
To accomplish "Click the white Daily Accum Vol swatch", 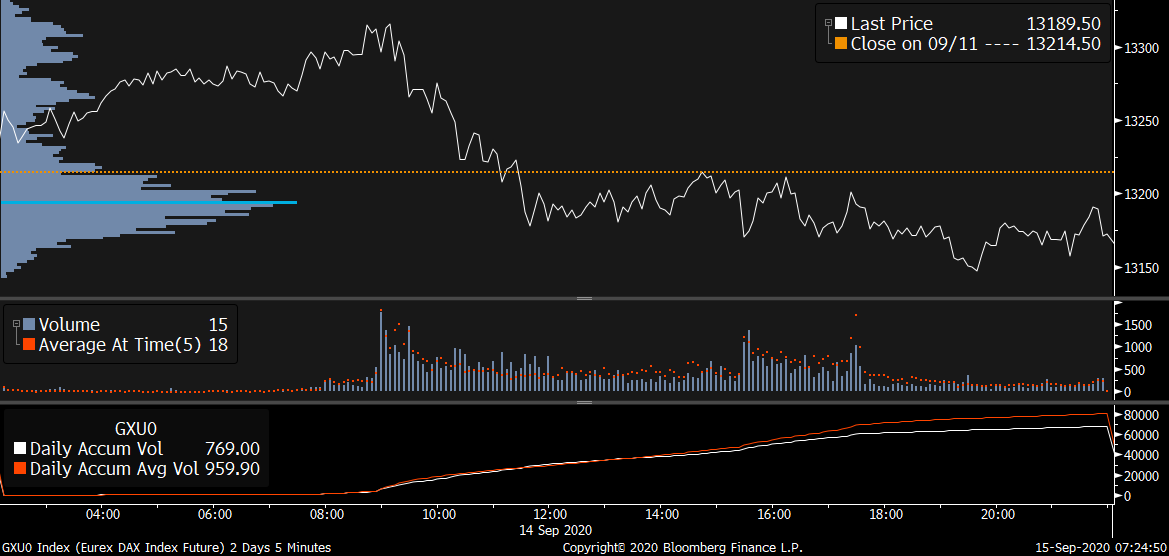I will coord(20,449).
